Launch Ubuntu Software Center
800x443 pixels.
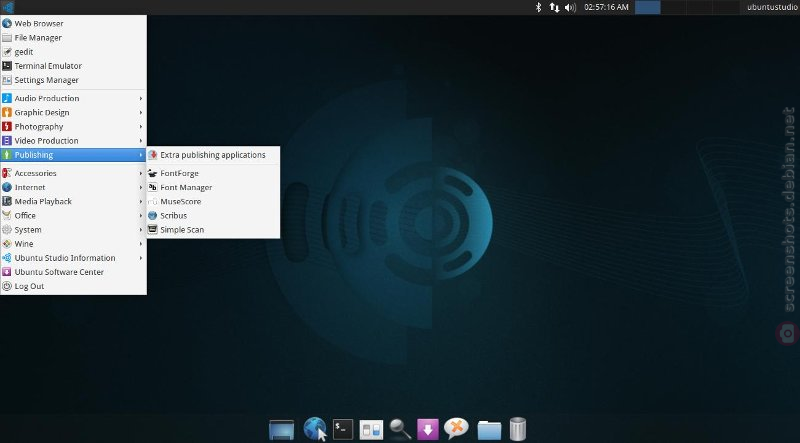click(73, 272)
